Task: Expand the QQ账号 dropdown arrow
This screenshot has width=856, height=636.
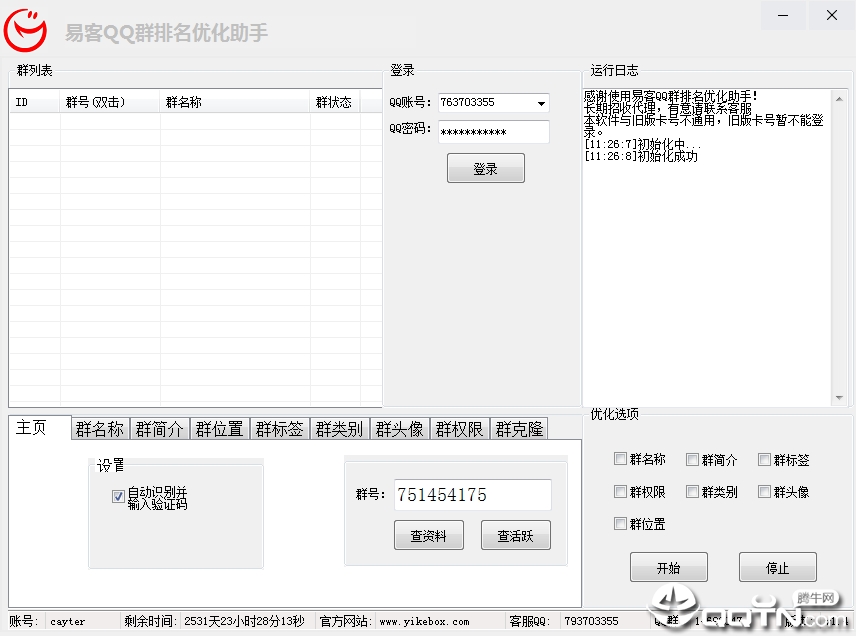Action: [540, 103]
